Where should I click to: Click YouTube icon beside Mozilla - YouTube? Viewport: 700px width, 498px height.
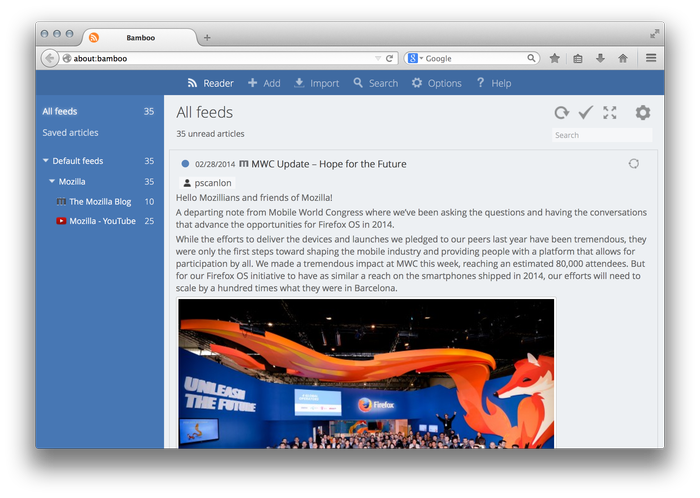[61, 220]
